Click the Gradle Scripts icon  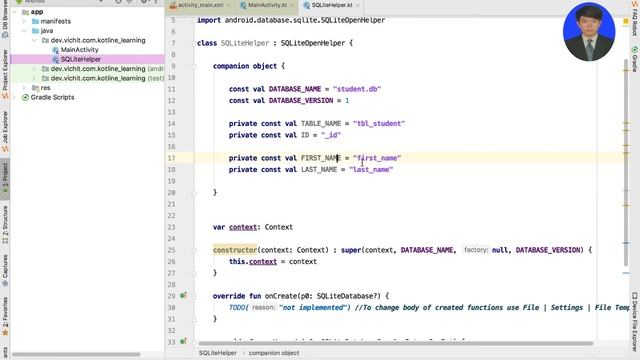point(25,97)
